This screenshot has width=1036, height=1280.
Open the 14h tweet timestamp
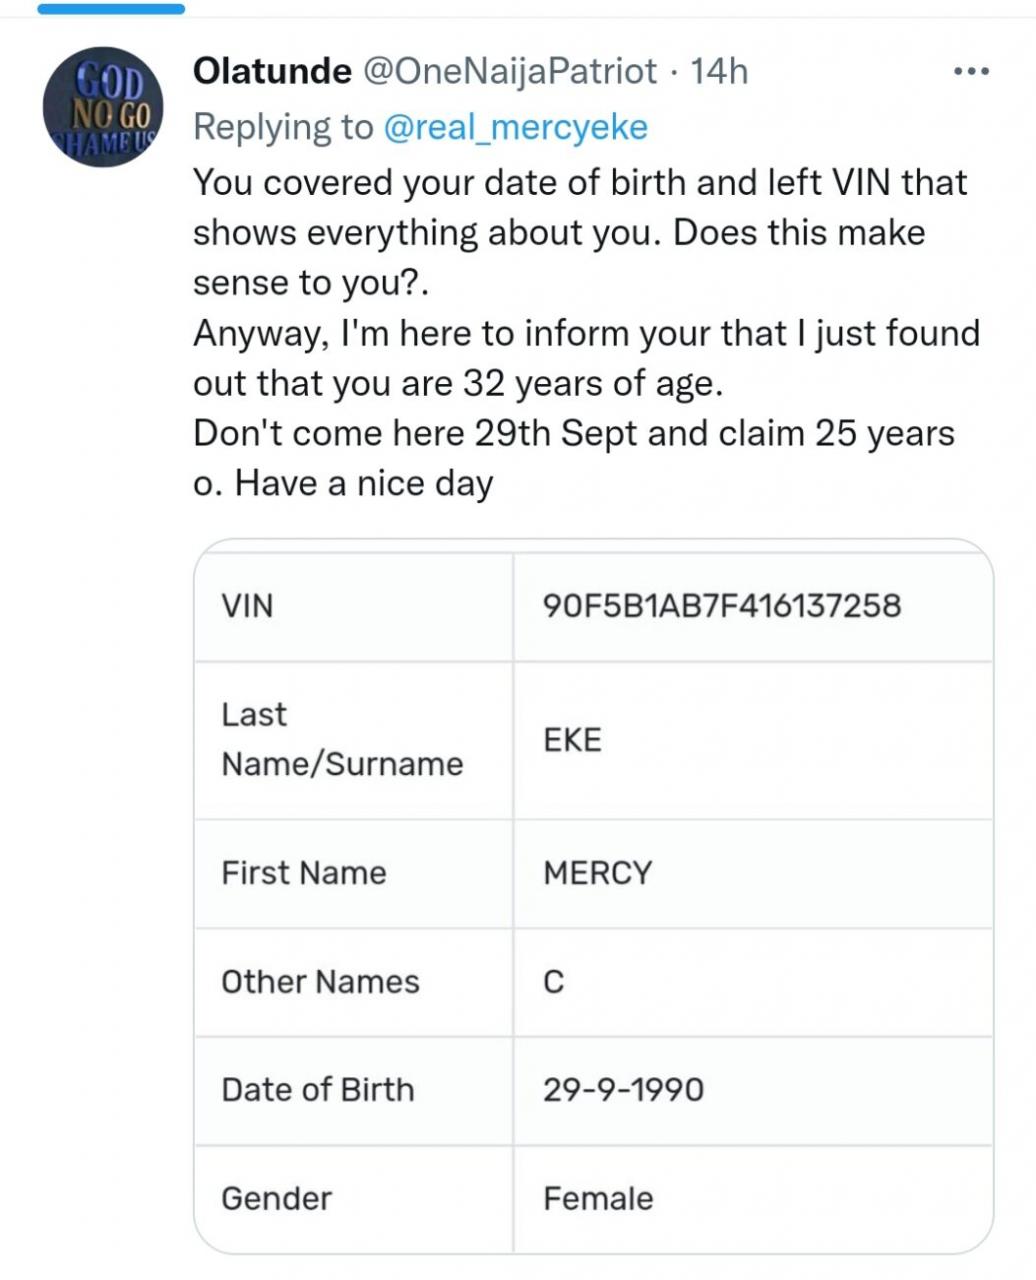(x=719, y=72)
